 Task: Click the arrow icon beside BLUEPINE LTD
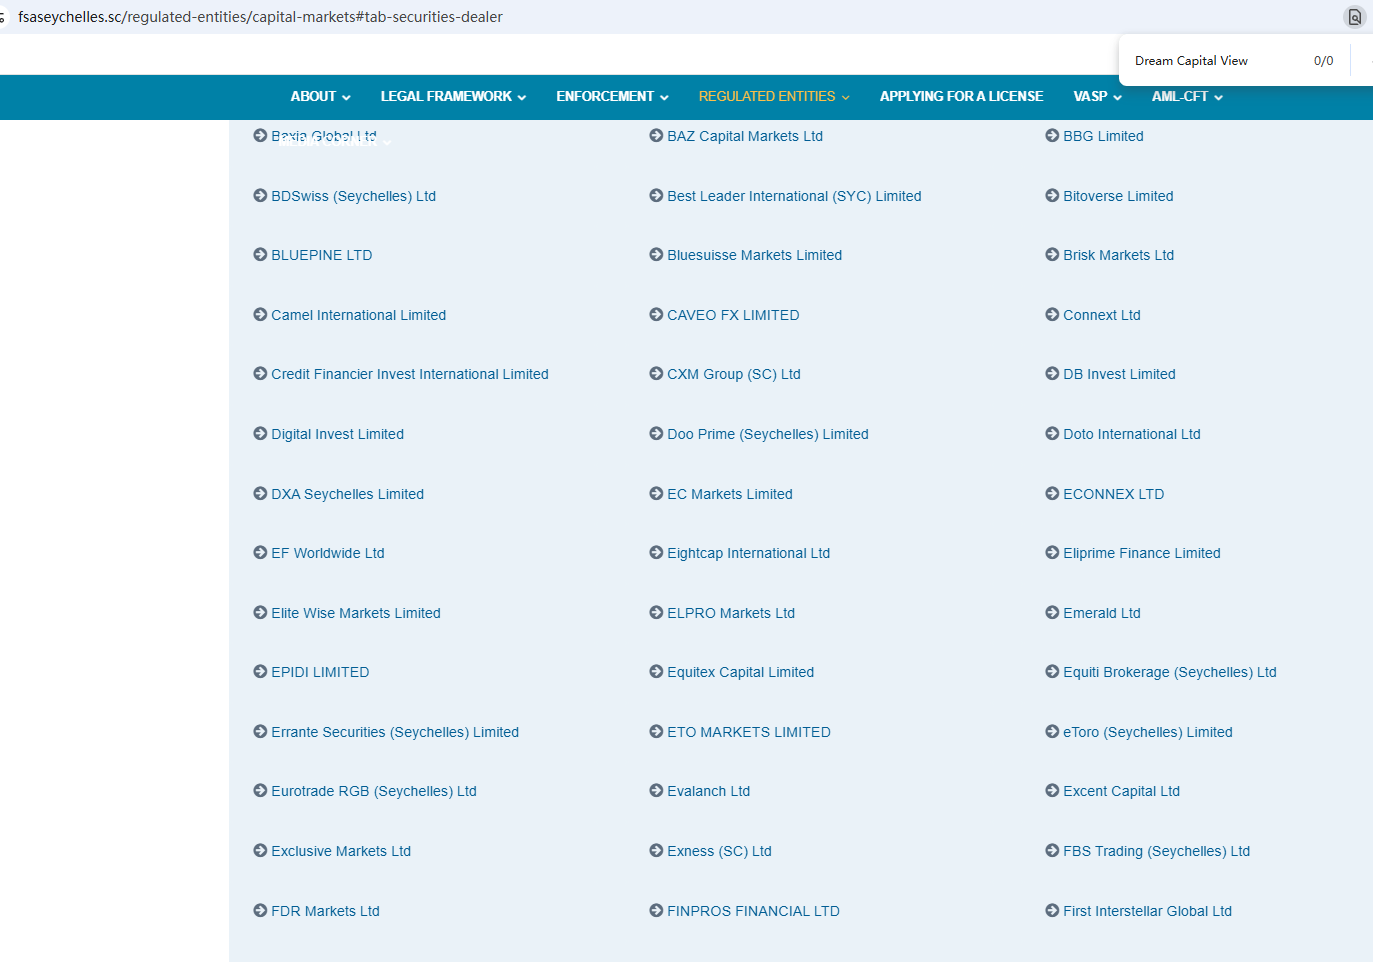tap(260, 255)
